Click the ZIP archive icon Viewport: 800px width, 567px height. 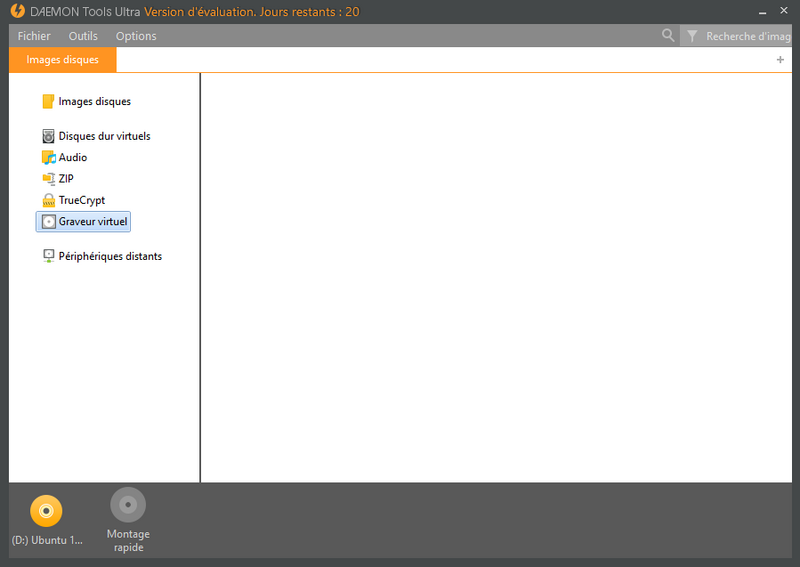[48, 179]
